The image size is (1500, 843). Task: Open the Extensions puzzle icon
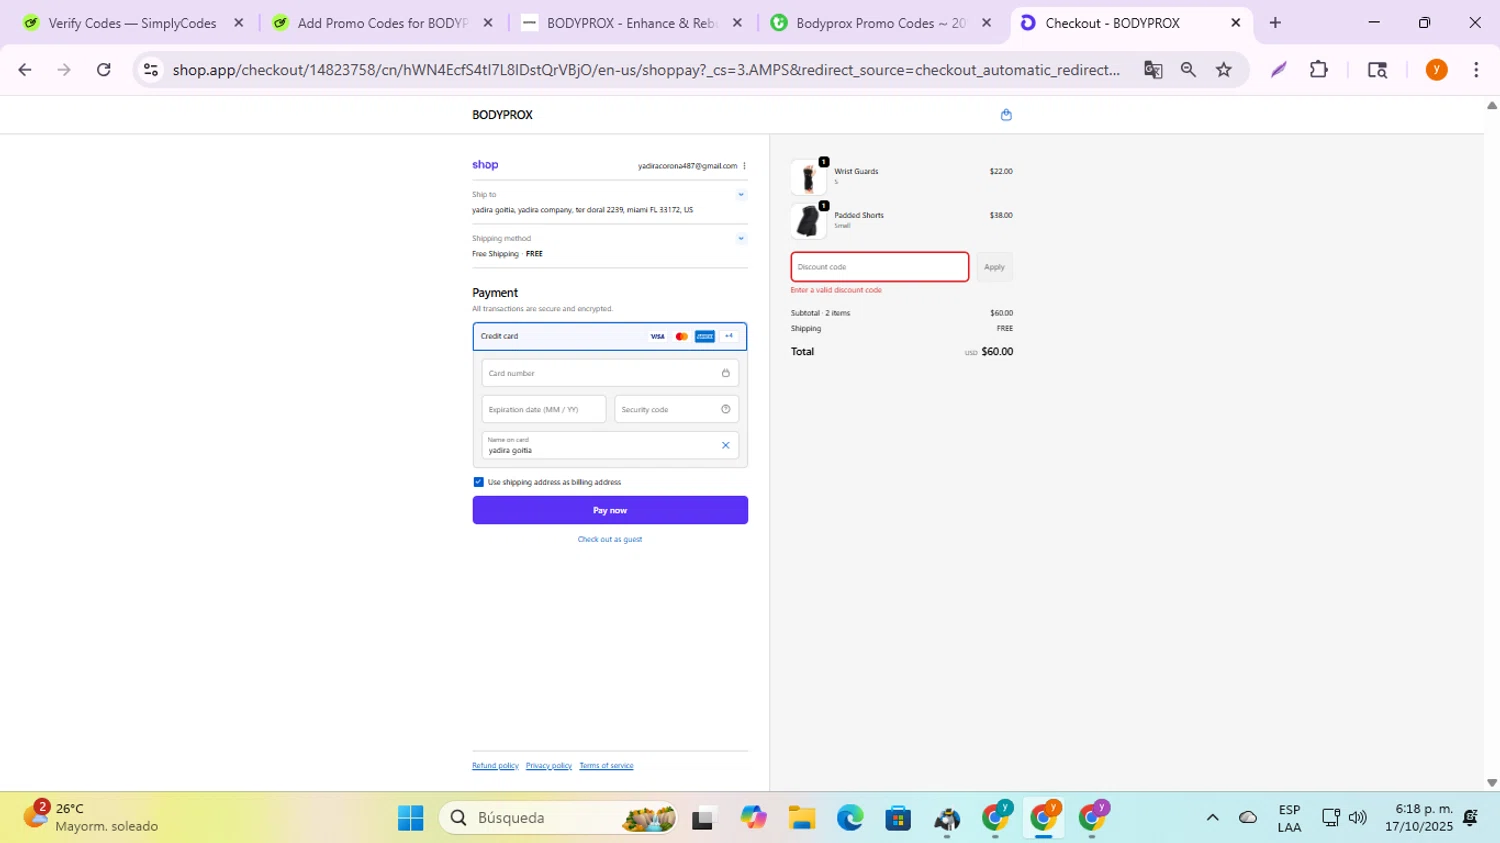tap(1319, 70)
